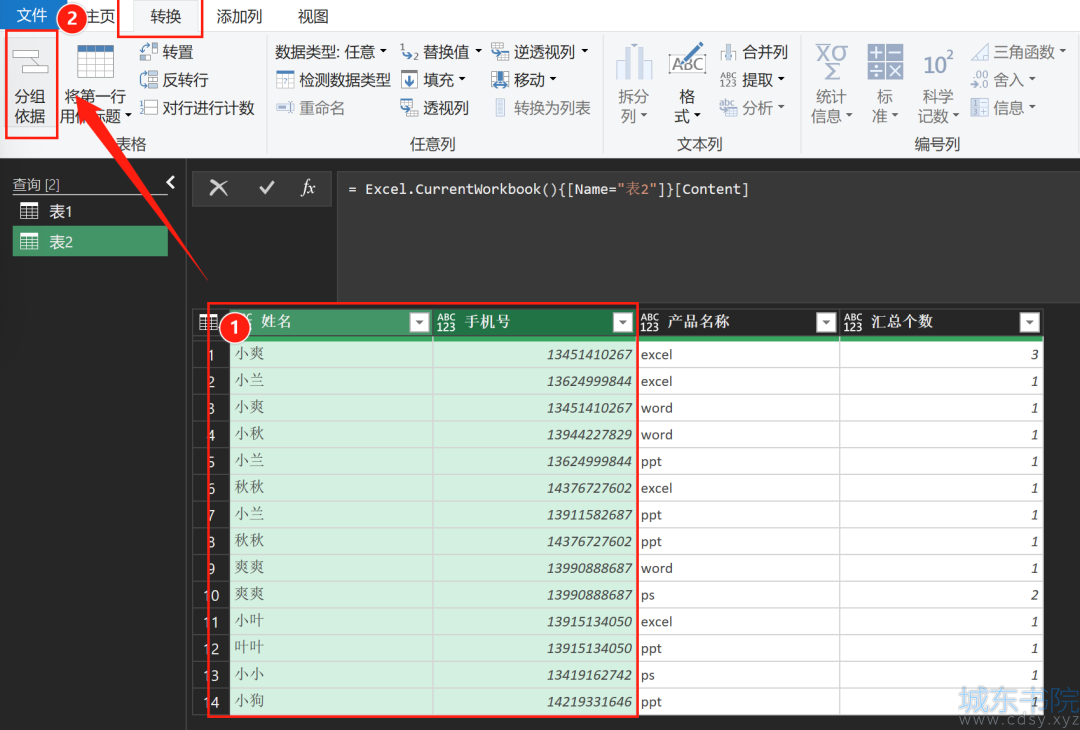Click the 产品名称 column data type icon
Image resolution: width=1080 pixels, height=730 pixels.
[650, 322]
